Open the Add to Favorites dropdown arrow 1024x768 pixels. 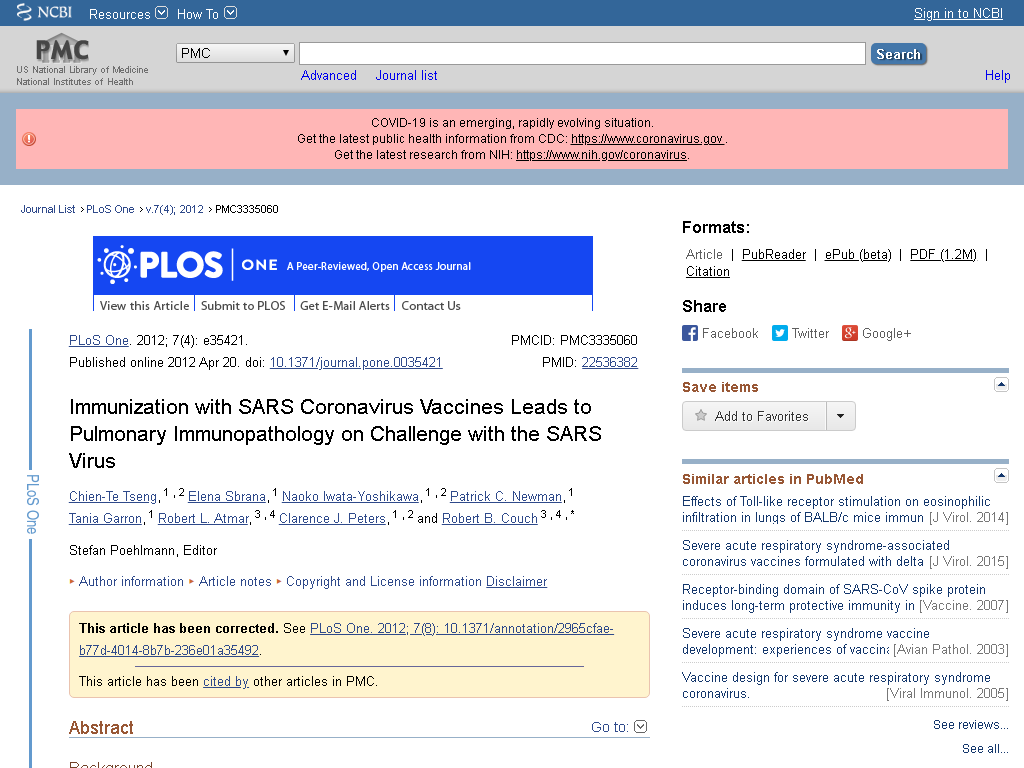(840, 416)
